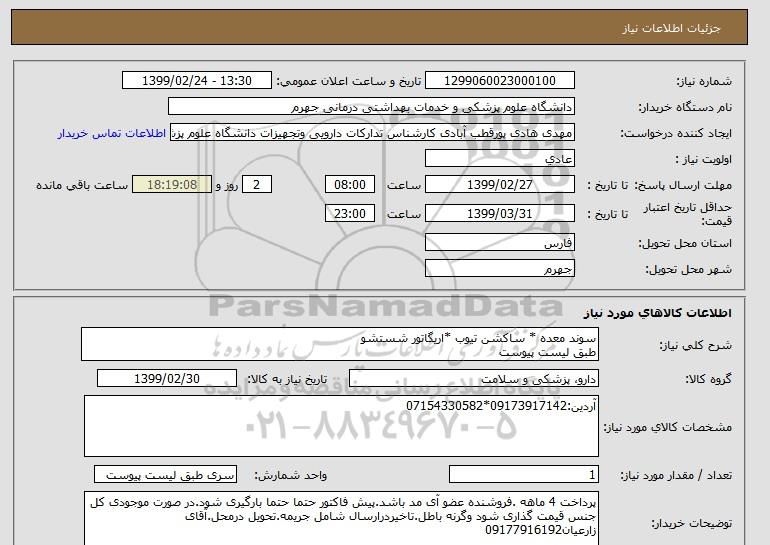Click the label تعداد / مقدار مورد نیاز

click(x=676, y=475)
